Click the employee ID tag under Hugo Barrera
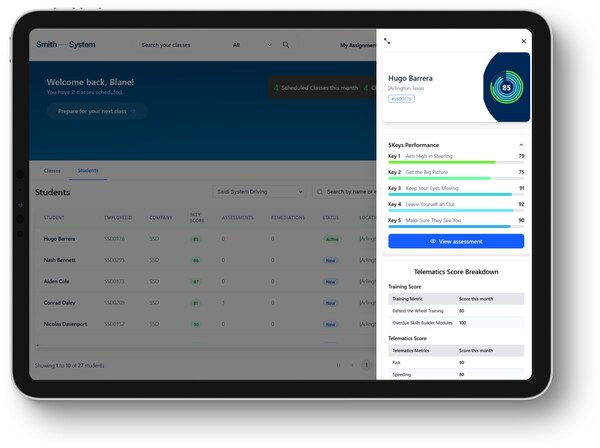The image size is (600, 448). [400, 99]
